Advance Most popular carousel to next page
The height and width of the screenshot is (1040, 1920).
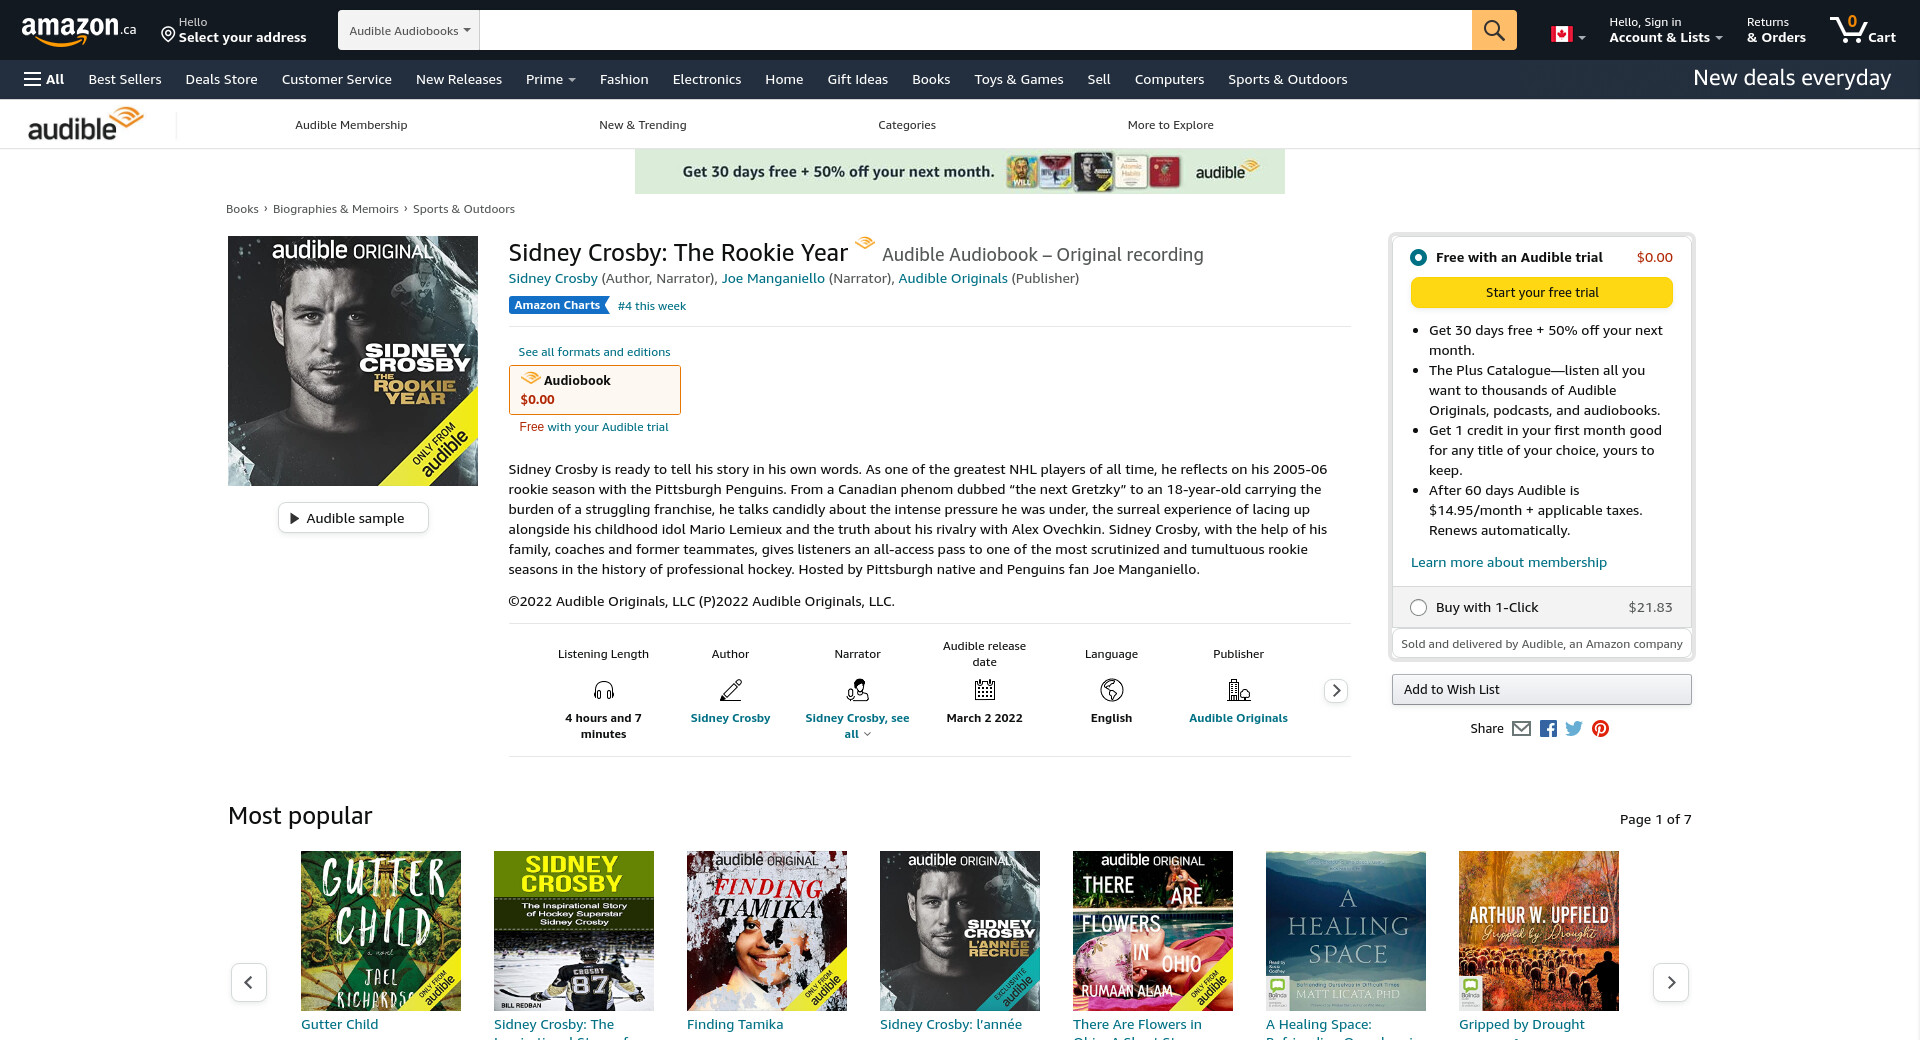1671,982
